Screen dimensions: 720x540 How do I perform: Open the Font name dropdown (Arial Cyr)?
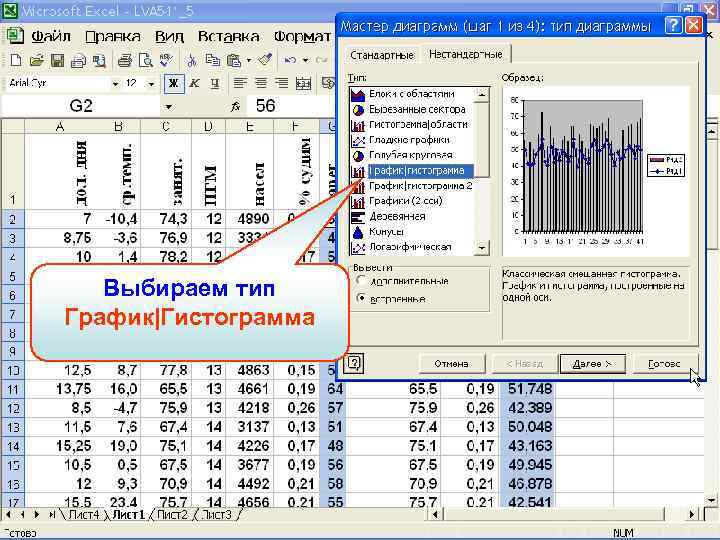click(115, 84)
